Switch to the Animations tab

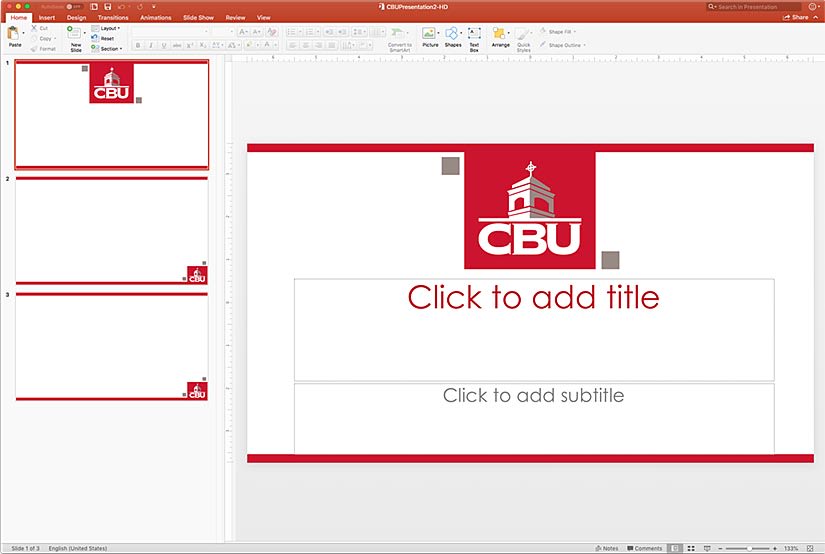(x=156, y=17)
